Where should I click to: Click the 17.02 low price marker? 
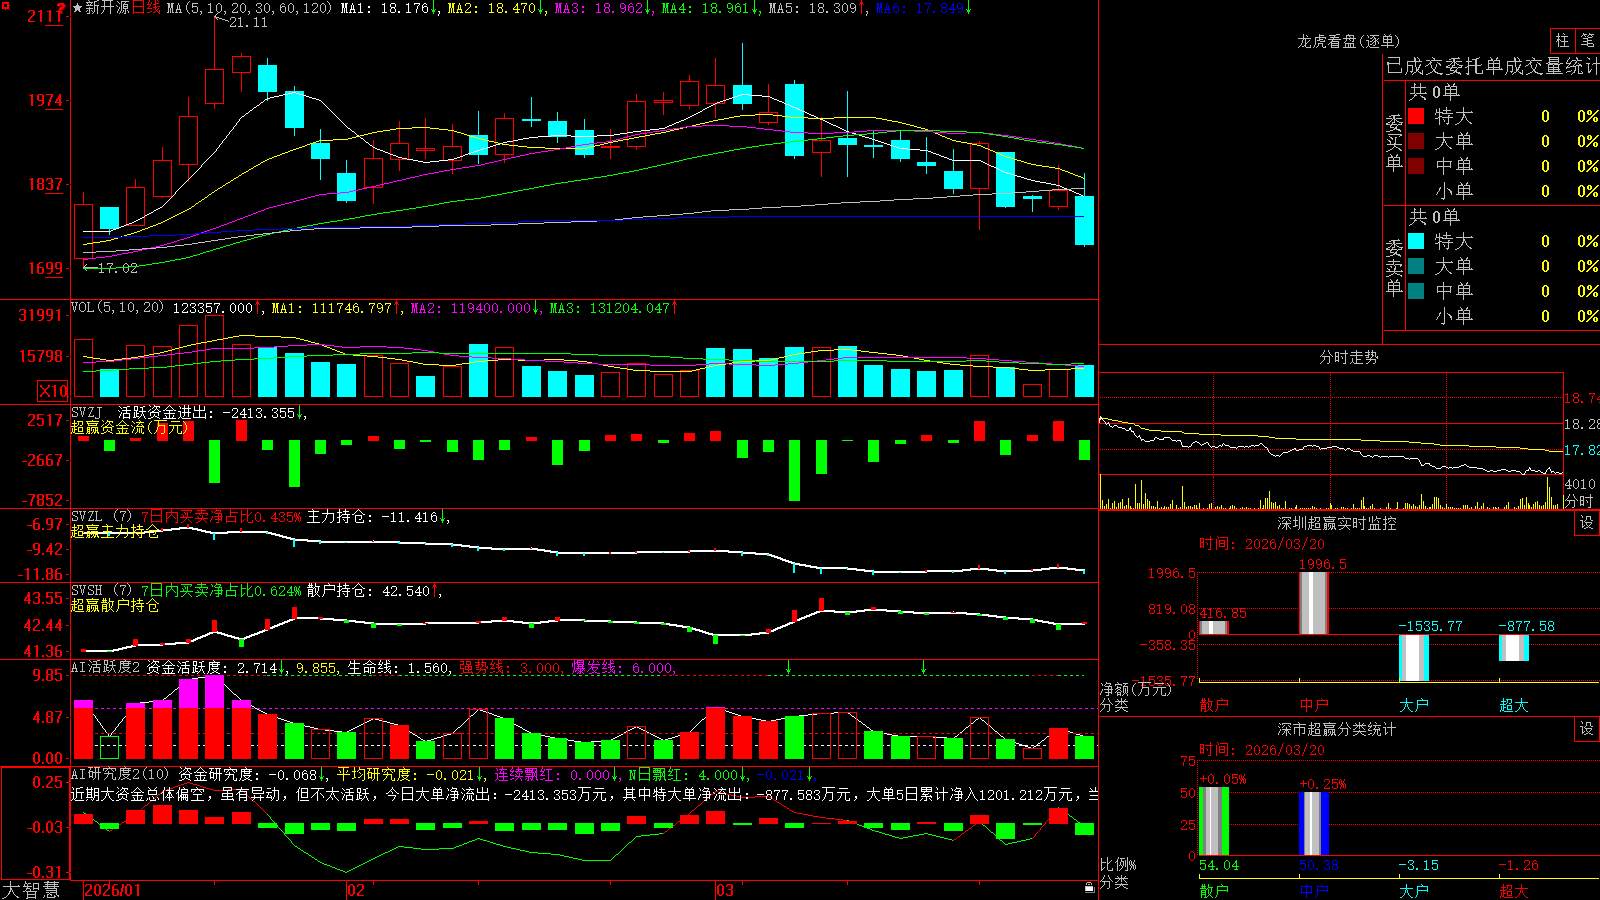coord(118,268)
